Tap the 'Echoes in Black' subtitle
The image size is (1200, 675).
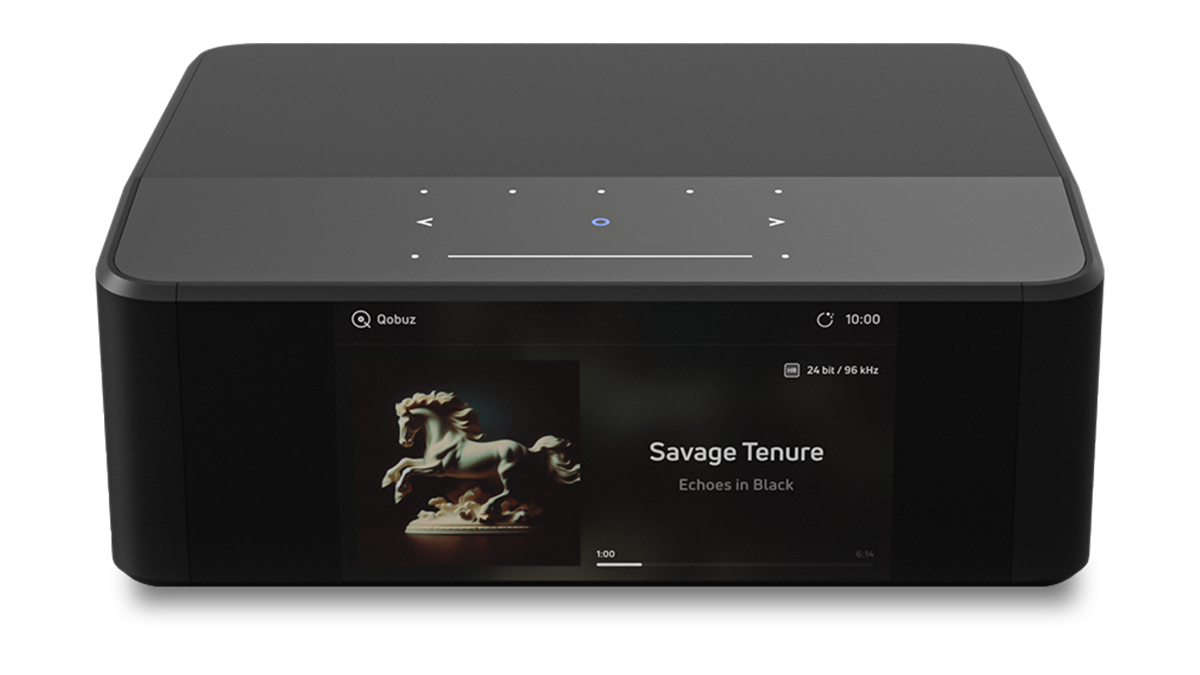click(736, 485)
